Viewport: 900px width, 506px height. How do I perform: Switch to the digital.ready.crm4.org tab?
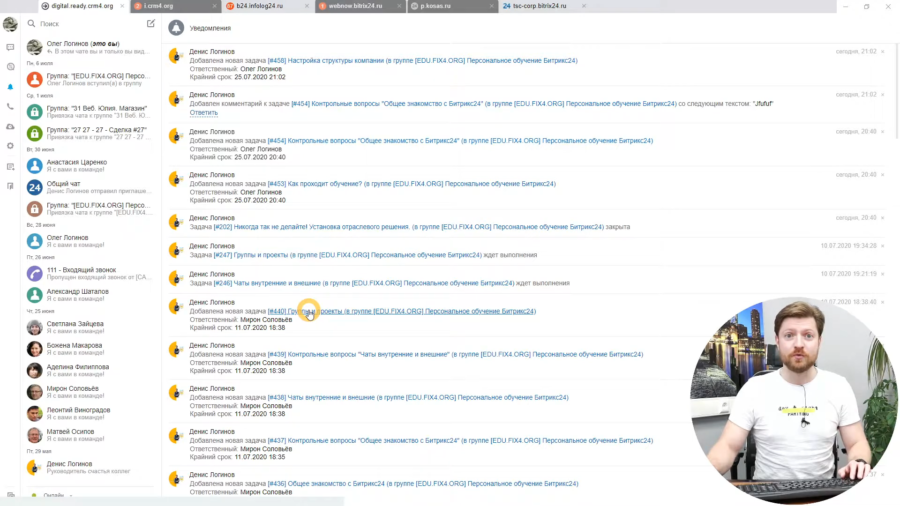81,6
